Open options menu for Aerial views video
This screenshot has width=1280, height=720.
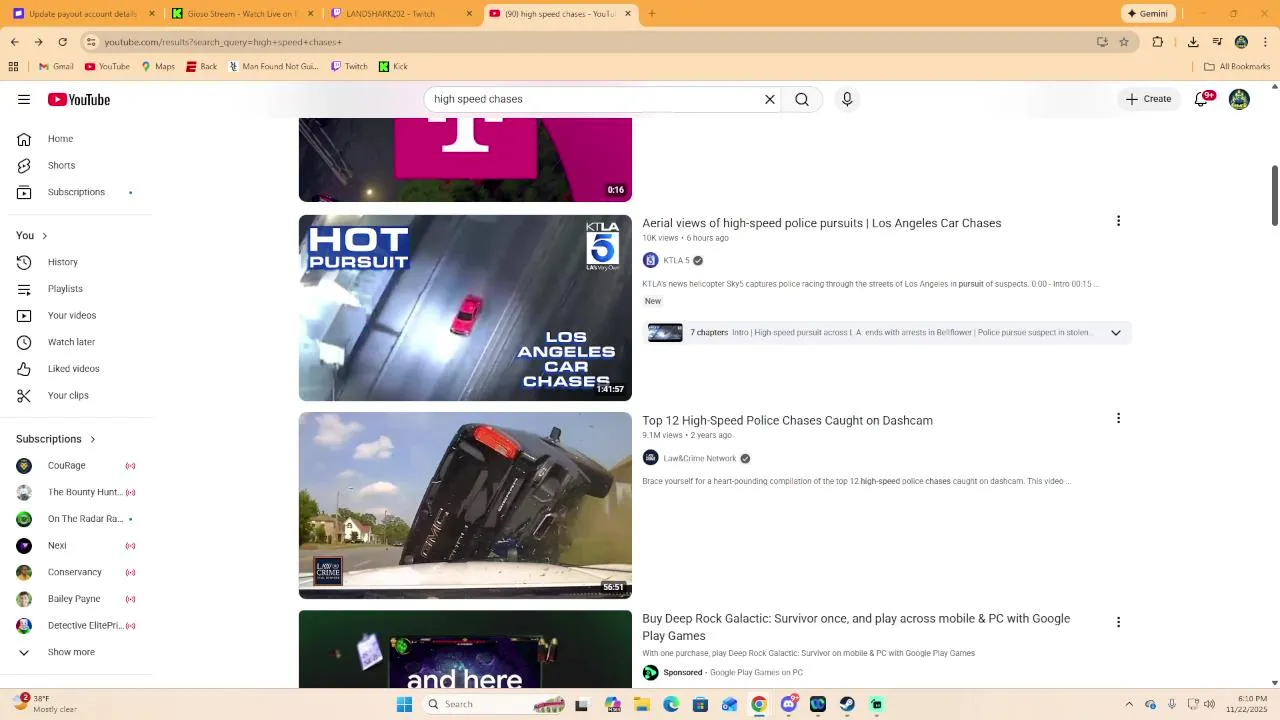(1118, 221)
